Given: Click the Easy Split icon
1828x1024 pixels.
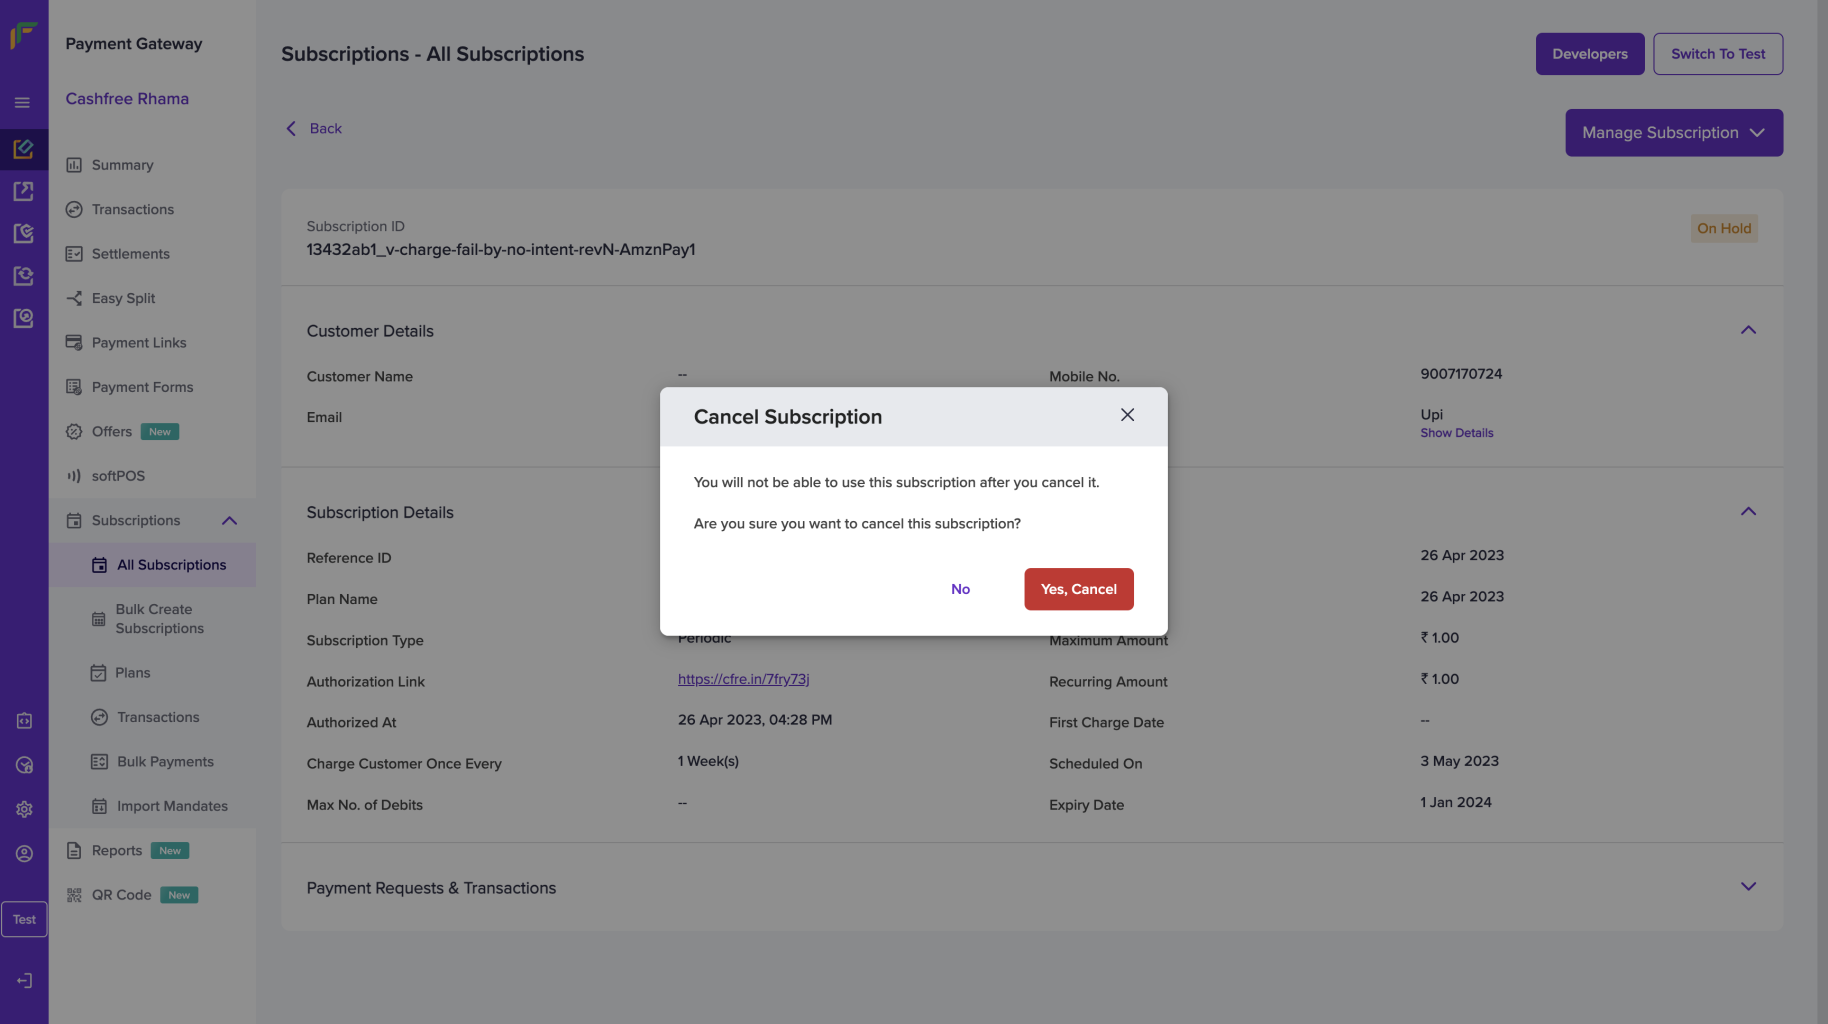Looking at the screenshot, I should 73,297.
